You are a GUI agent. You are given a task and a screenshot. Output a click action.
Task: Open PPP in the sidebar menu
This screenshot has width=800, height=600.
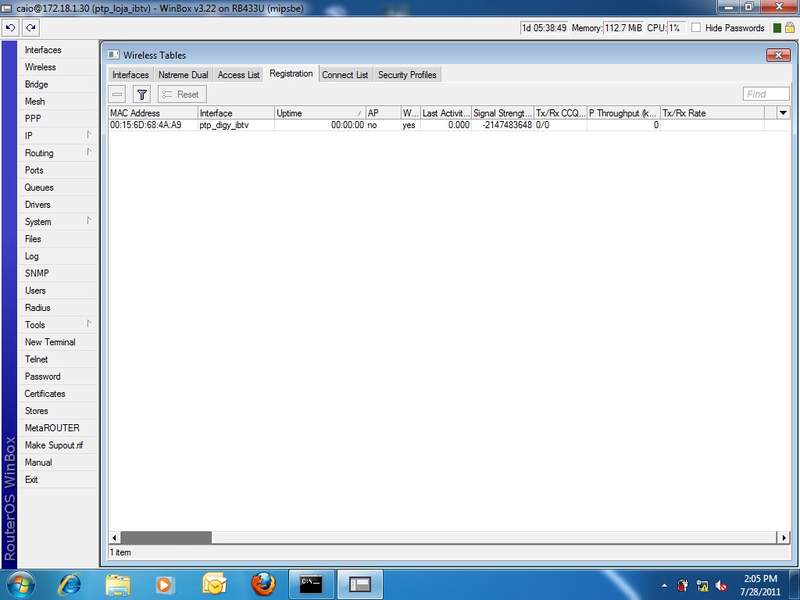coord(33,118)
